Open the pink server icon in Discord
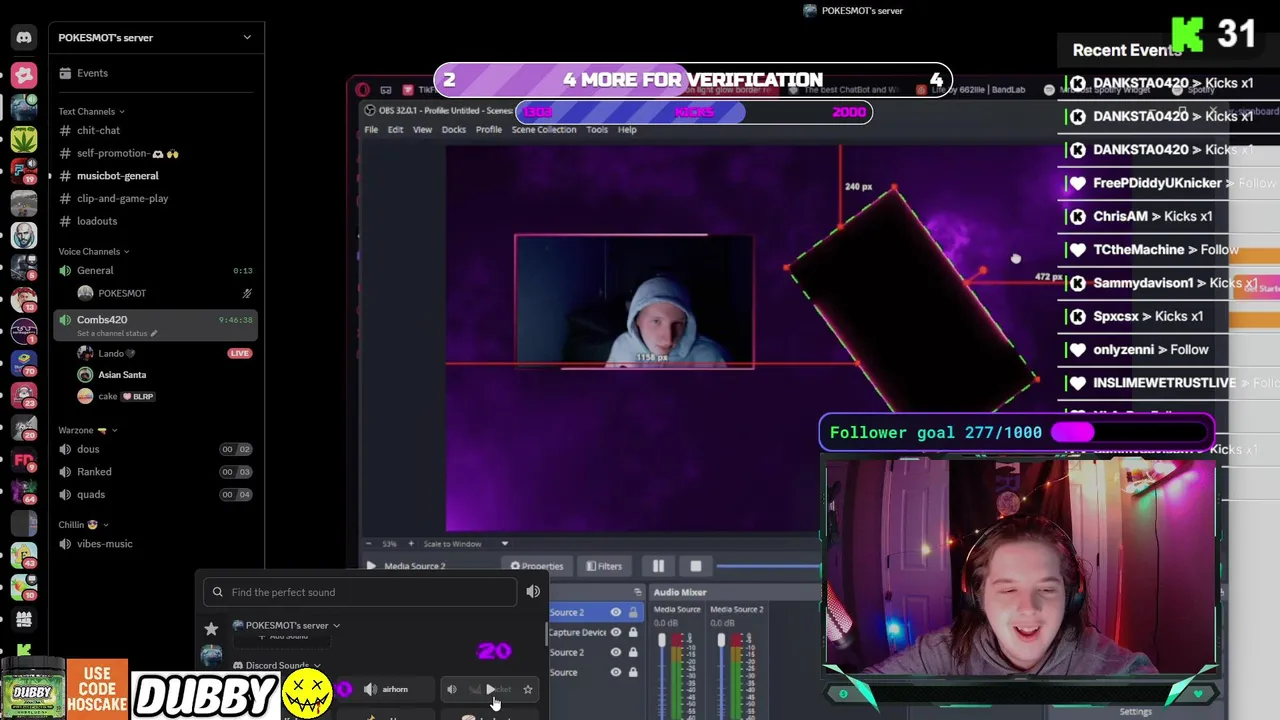Screen dimensions: 1280x720 pos(24,75)
